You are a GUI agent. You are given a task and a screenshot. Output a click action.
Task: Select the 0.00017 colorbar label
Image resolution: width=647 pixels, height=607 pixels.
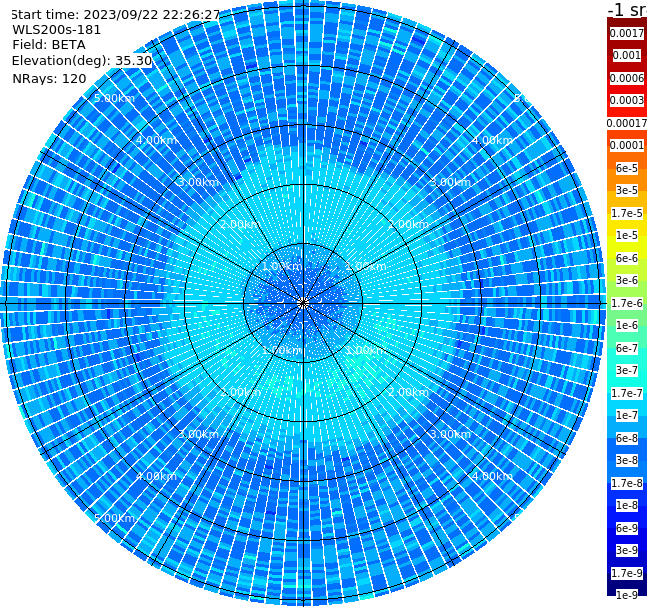click(x=627, y=123)
